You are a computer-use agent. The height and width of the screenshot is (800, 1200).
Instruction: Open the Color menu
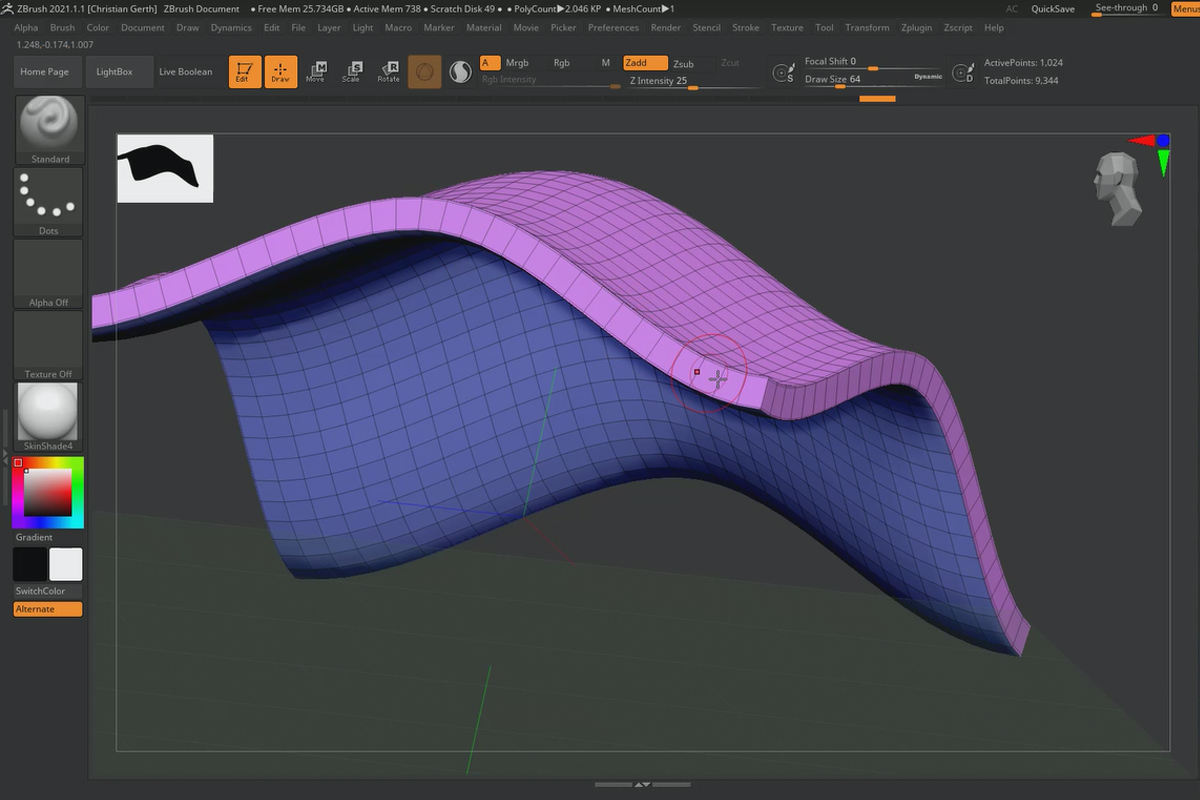(98, 28)
